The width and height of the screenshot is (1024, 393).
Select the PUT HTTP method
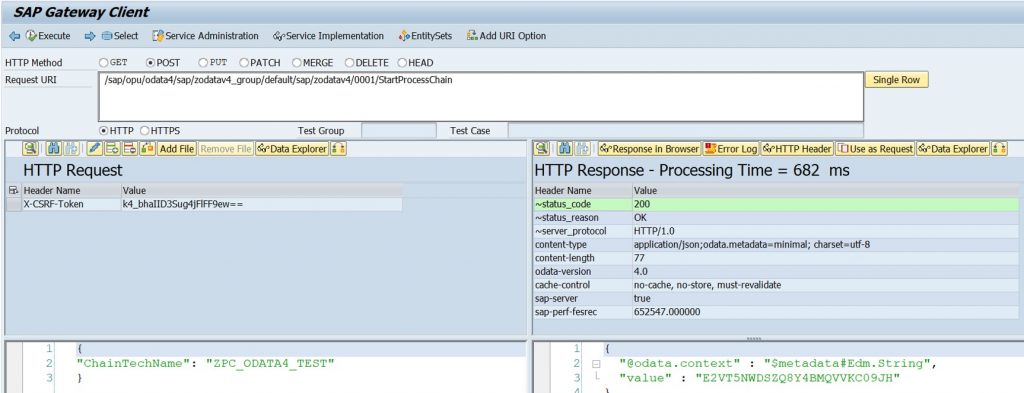click(203, 63)
